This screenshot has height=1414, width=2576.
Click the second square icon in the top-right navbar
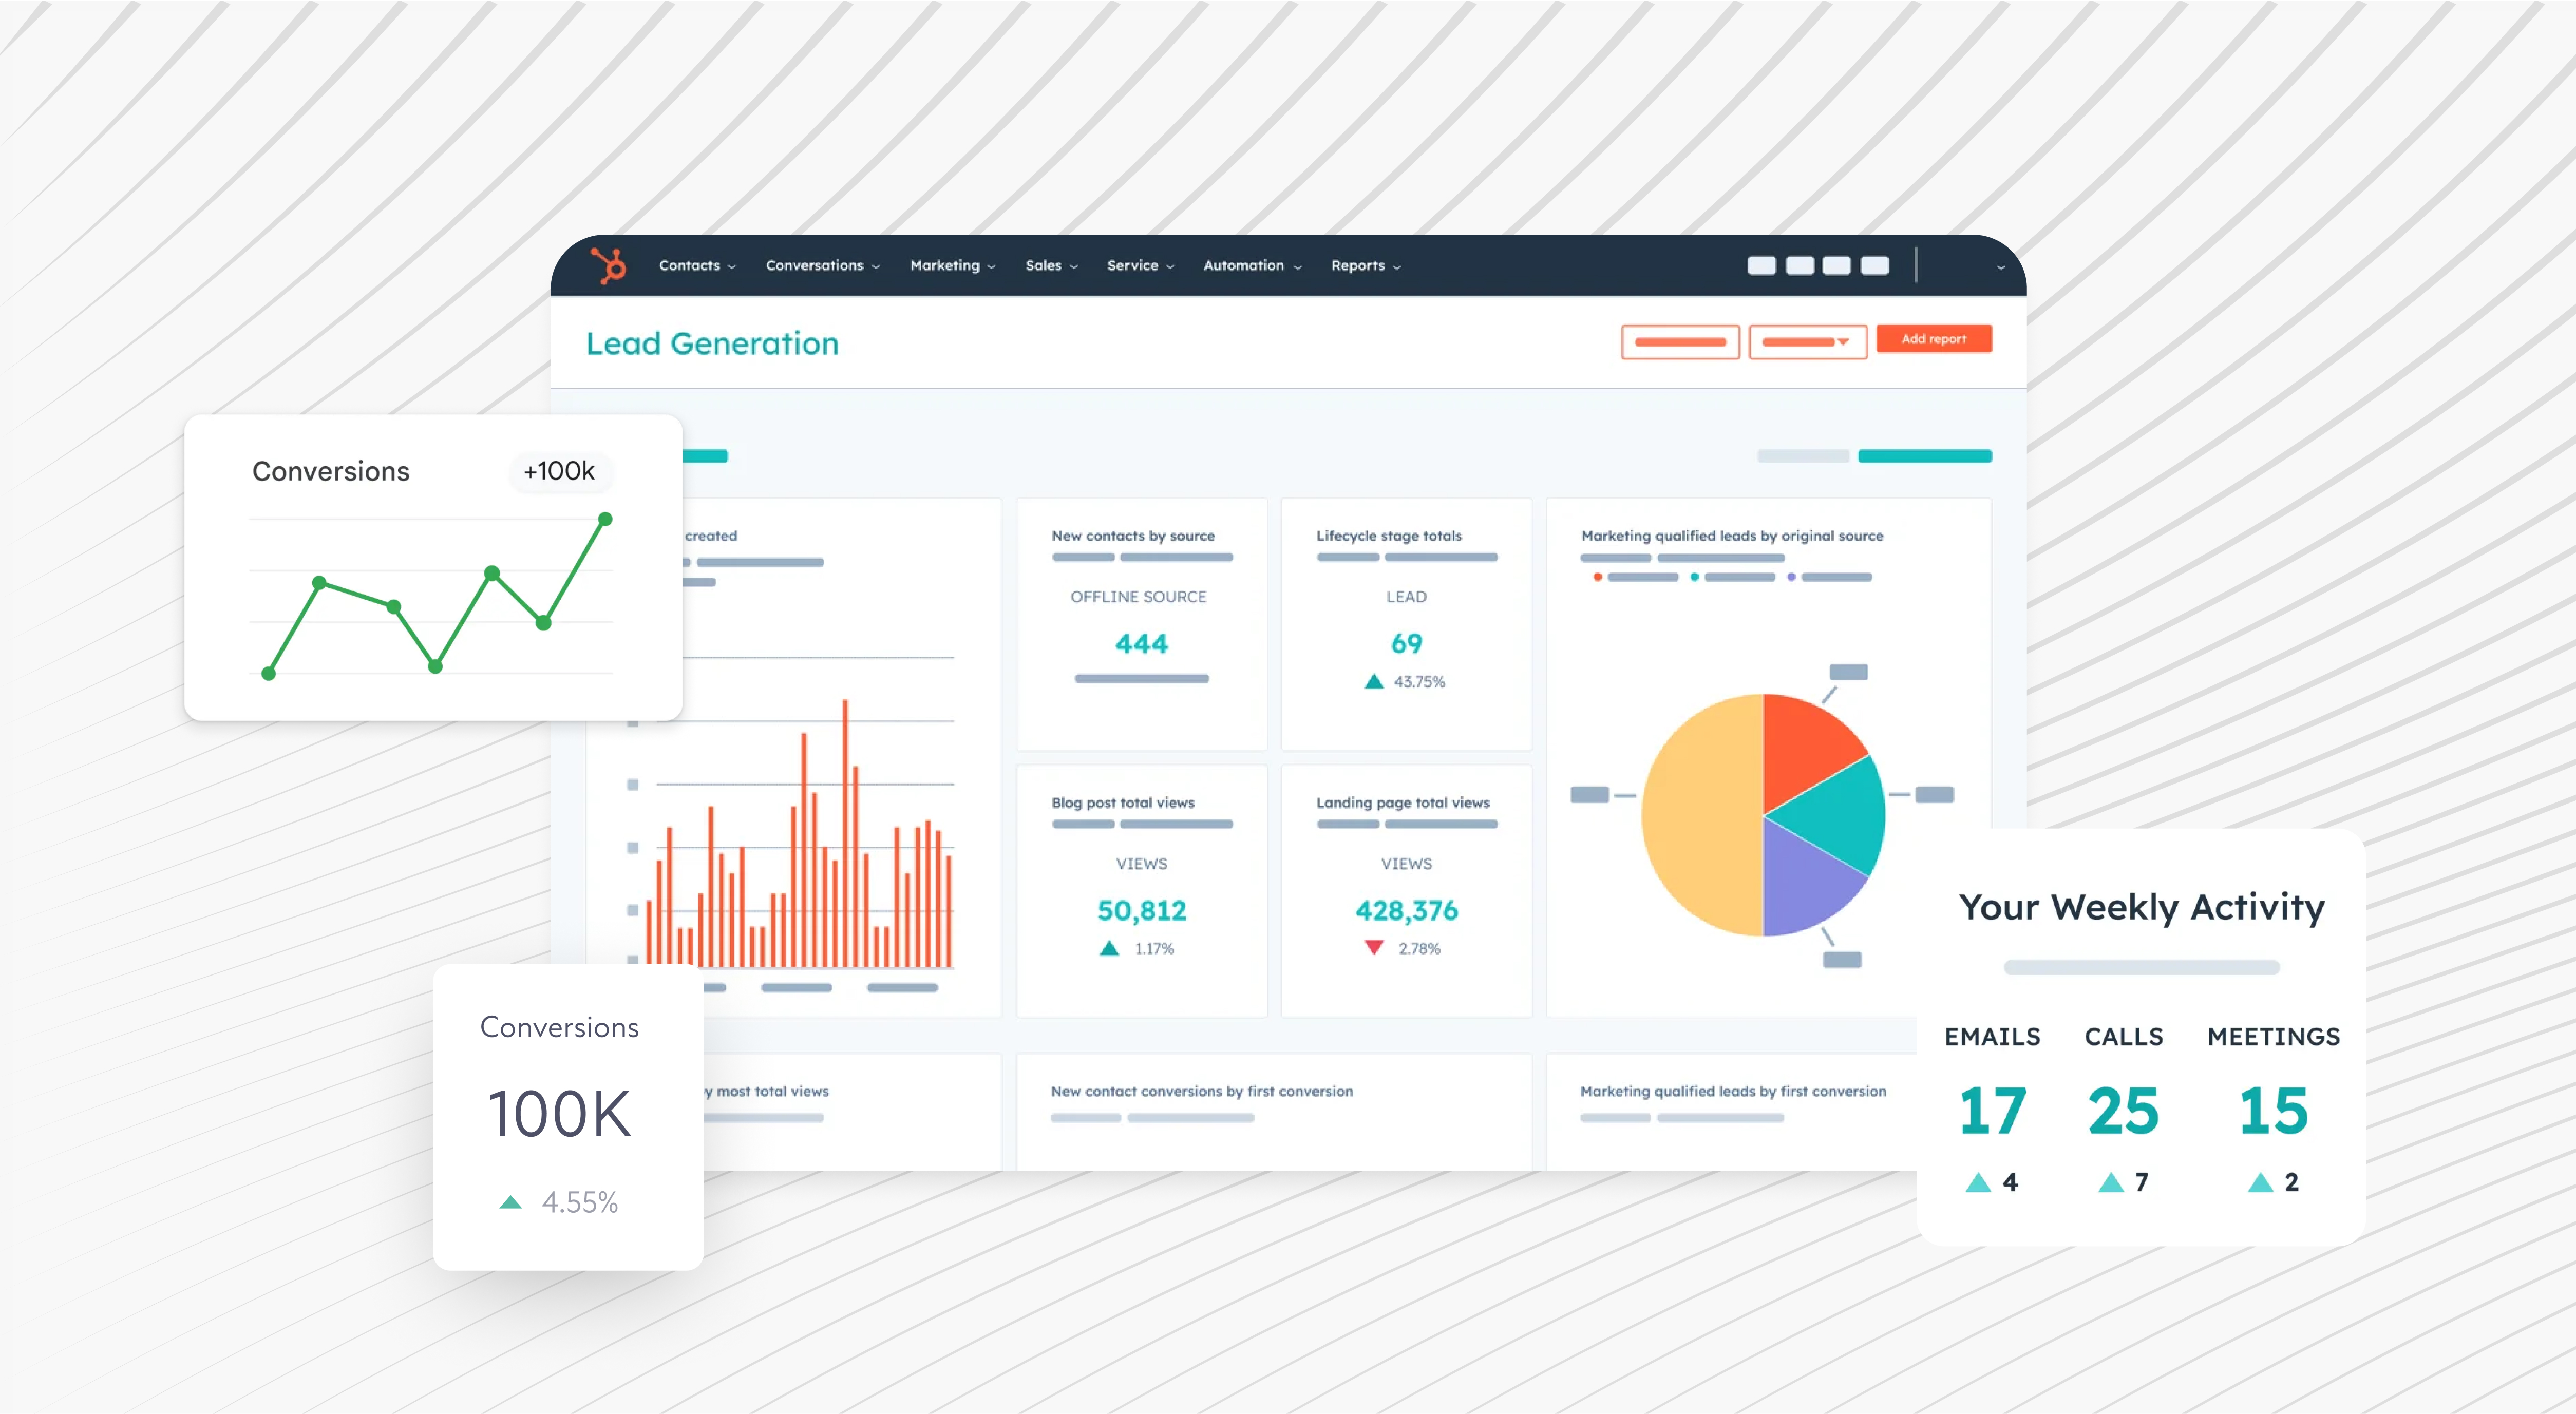click(1800, 265)
